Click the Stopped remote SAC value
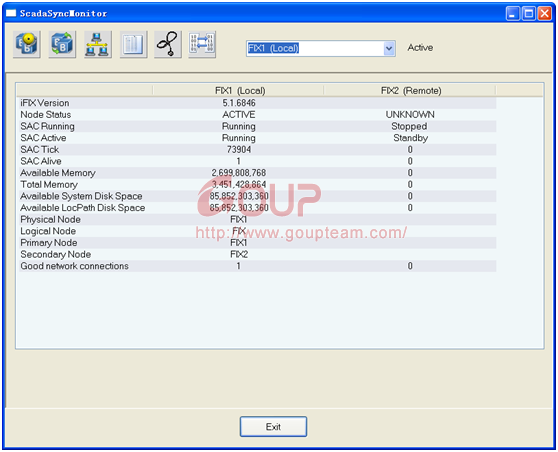The image size is (558, 452). (x=409, y=126)
